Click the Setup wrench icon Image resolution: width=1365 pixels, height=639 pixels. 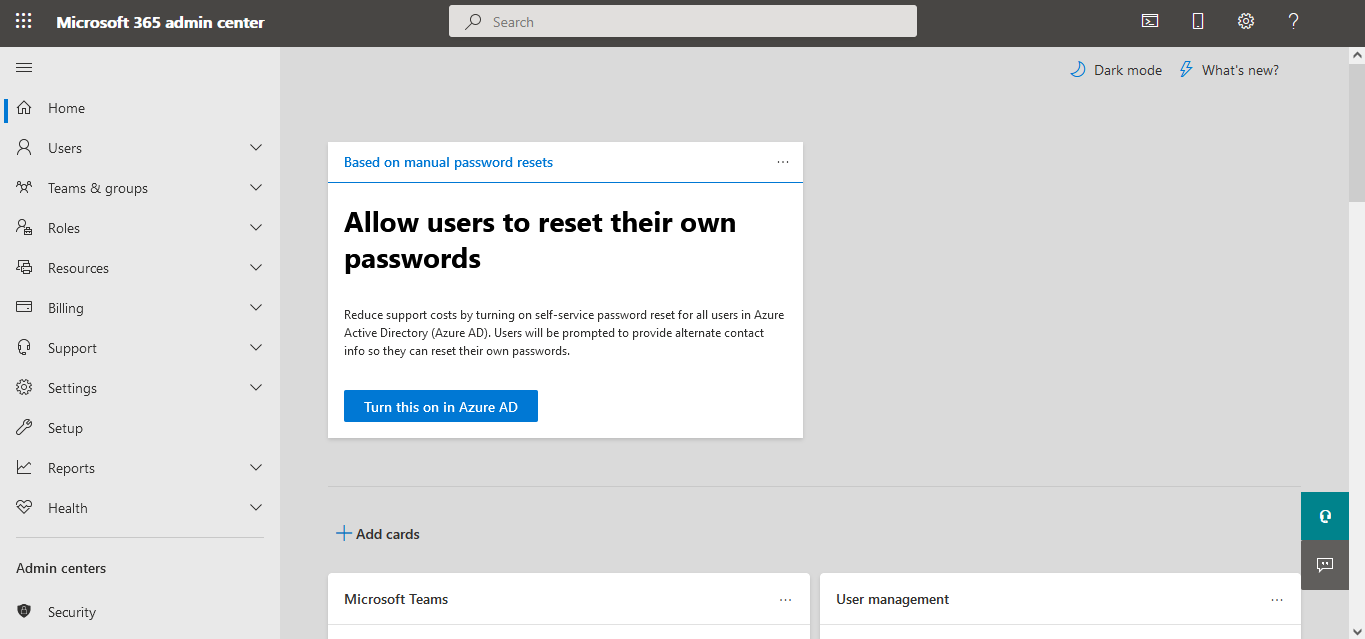25,428
